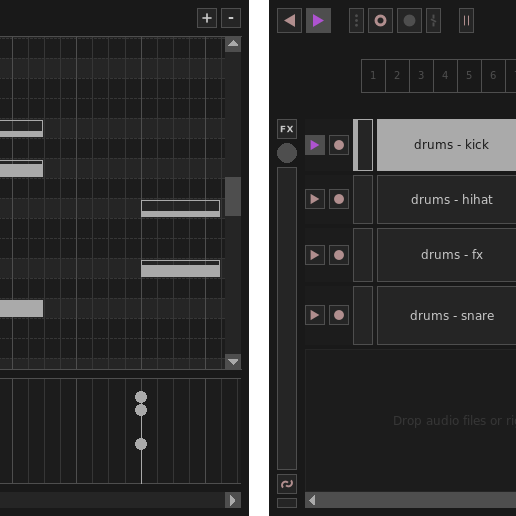Click the drums - fx level meter
The height and width of the screenshot is (516, 516).
click(363, 255)
